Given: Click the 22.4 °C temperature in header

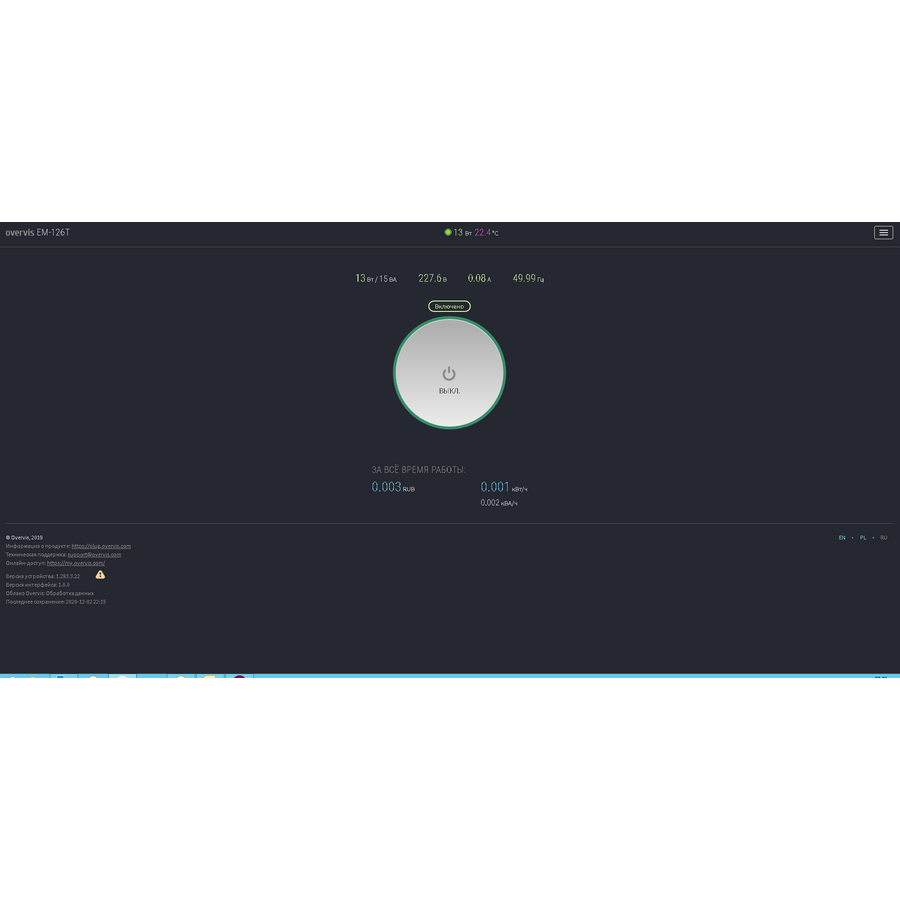Looking at the screenshot, I should pos(486,233).
